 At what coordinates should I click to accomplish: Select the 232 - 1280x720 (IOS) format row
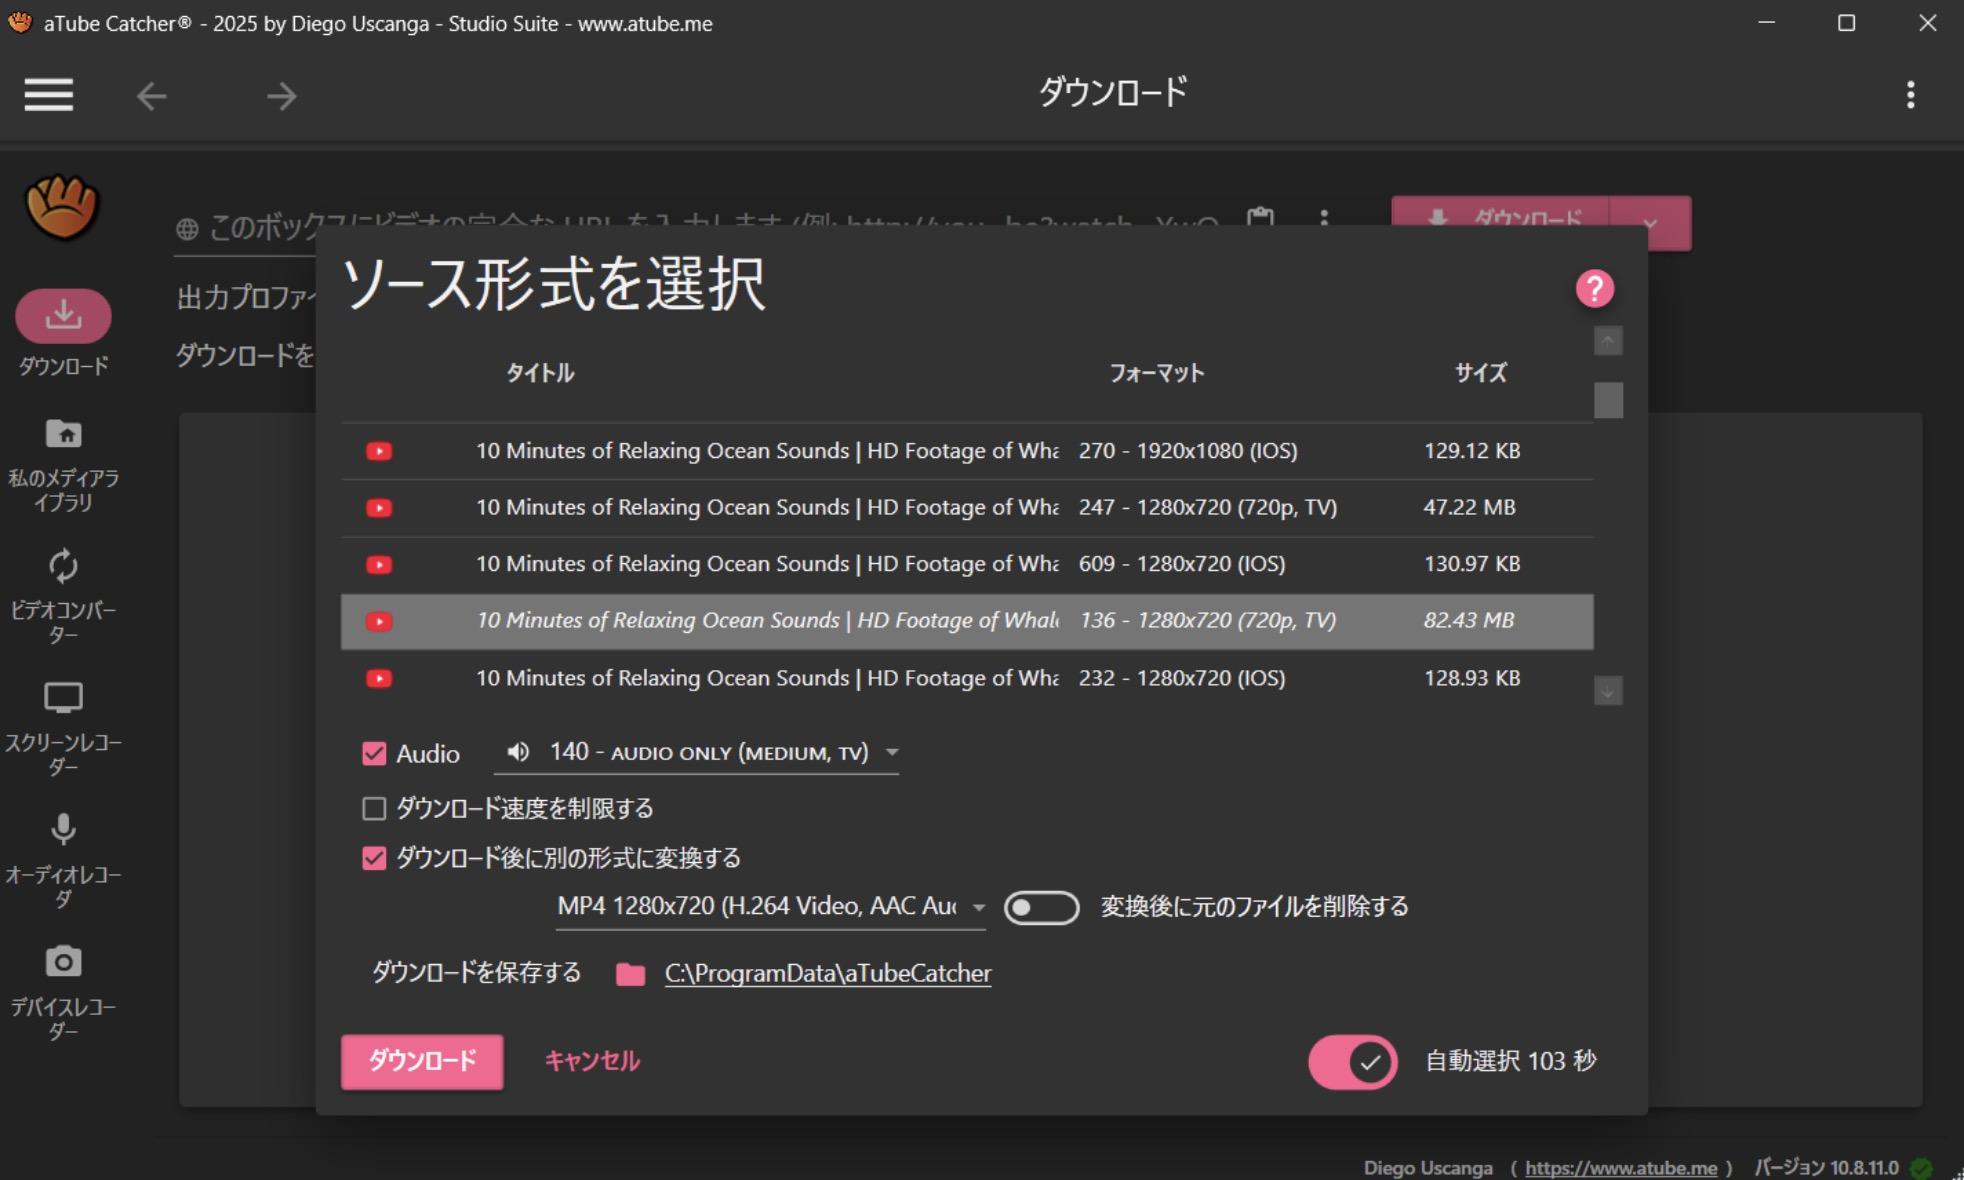coord(966,678)
